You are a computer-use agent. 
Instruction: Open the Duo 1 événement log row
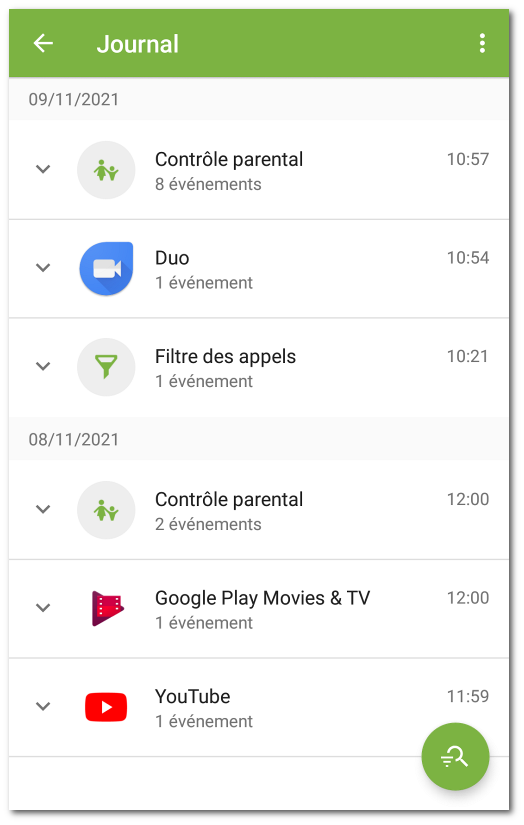259,269
